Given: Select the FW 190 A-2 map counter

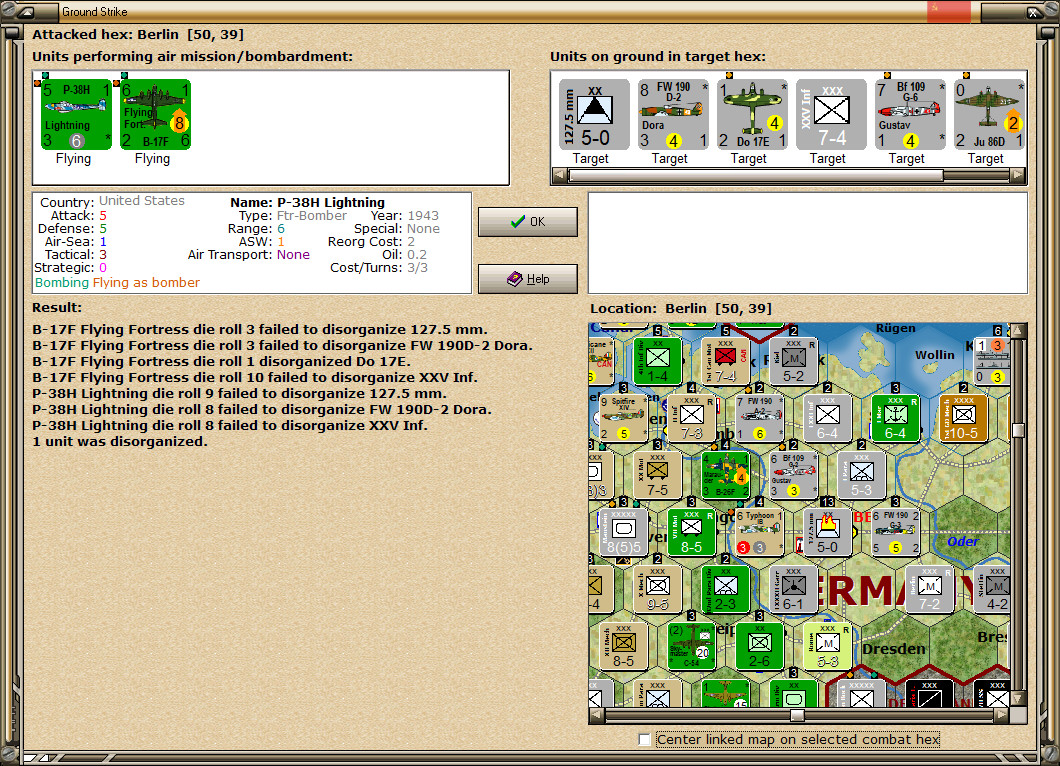Looking at the screenshot, I should [x=759, y=418].
